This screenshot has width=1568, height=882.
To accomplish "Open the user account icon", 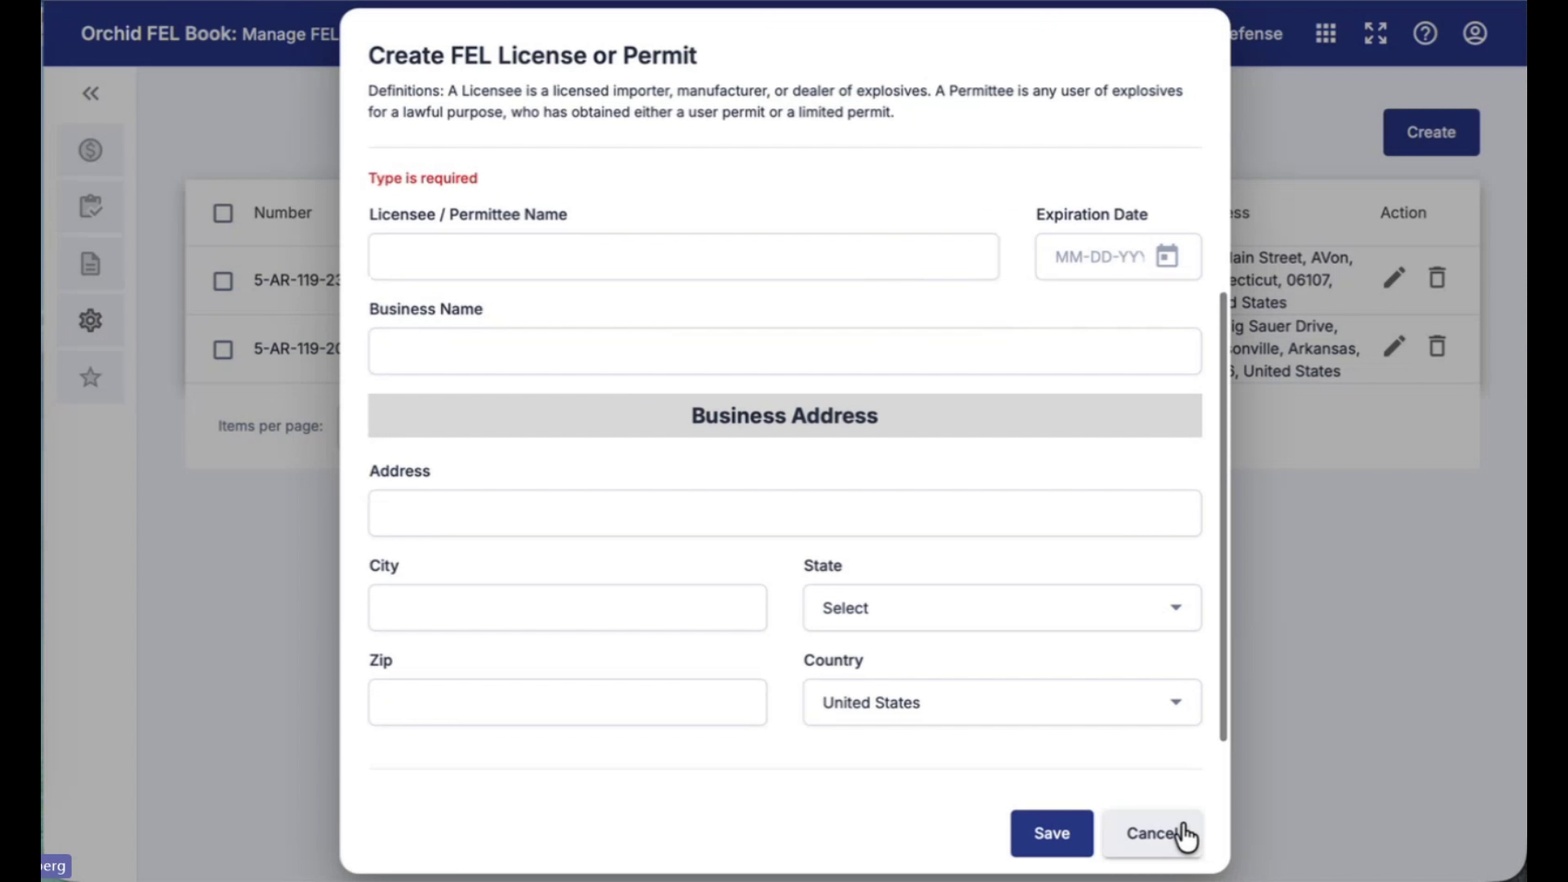I will click(x=1475, y=33).
